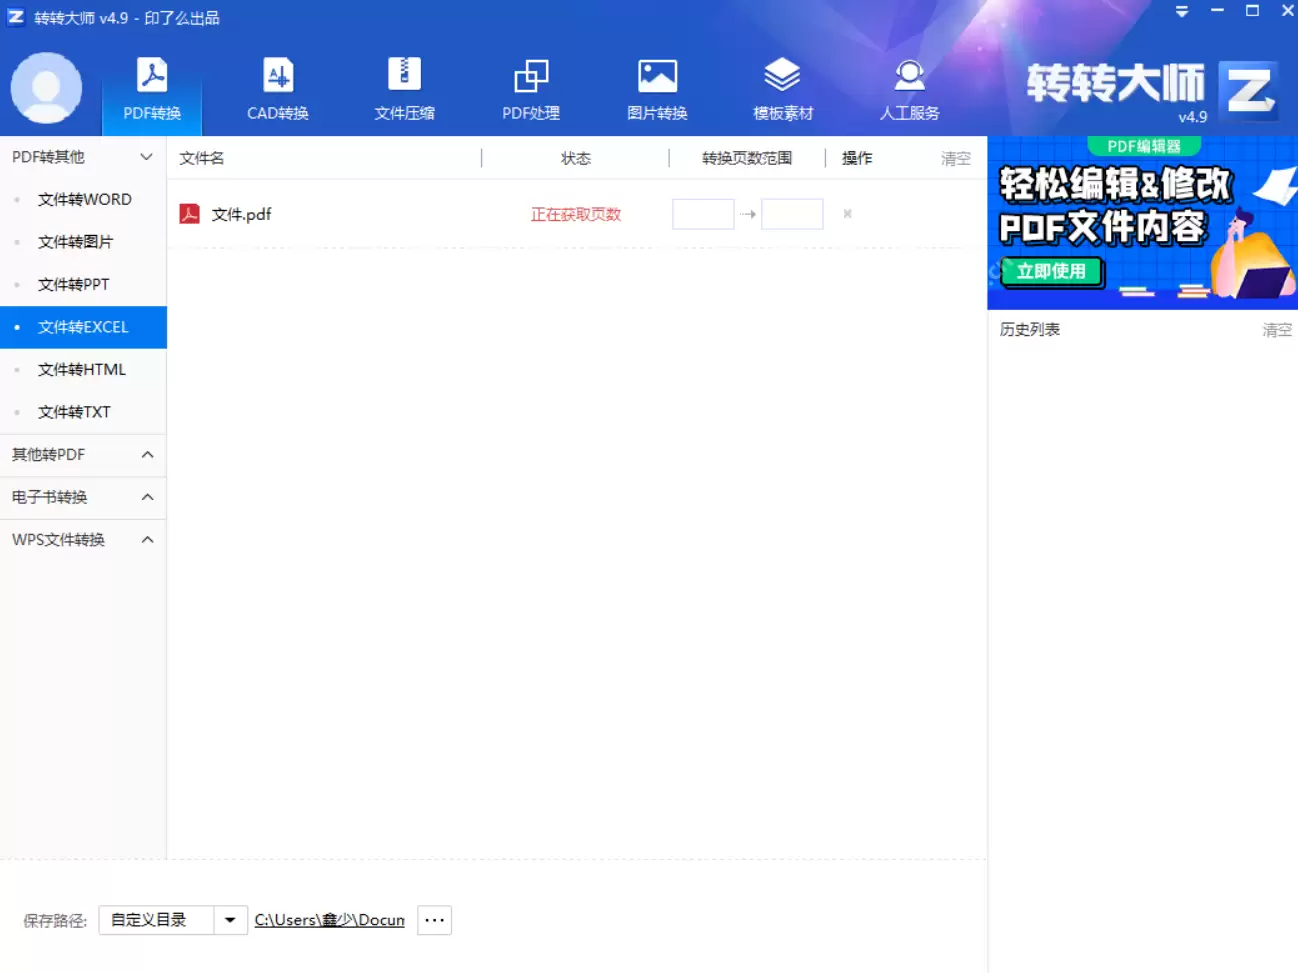
Task: Select the PDF转换 toolbar icon
Action: point(152,88)
